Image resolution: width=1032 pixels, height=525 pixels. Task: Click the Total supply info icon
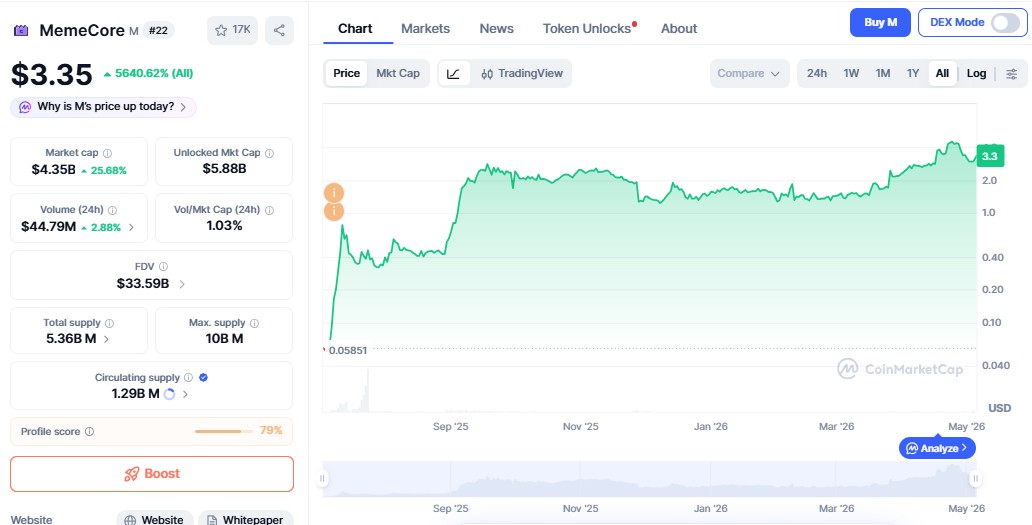[x=109, y=323]
